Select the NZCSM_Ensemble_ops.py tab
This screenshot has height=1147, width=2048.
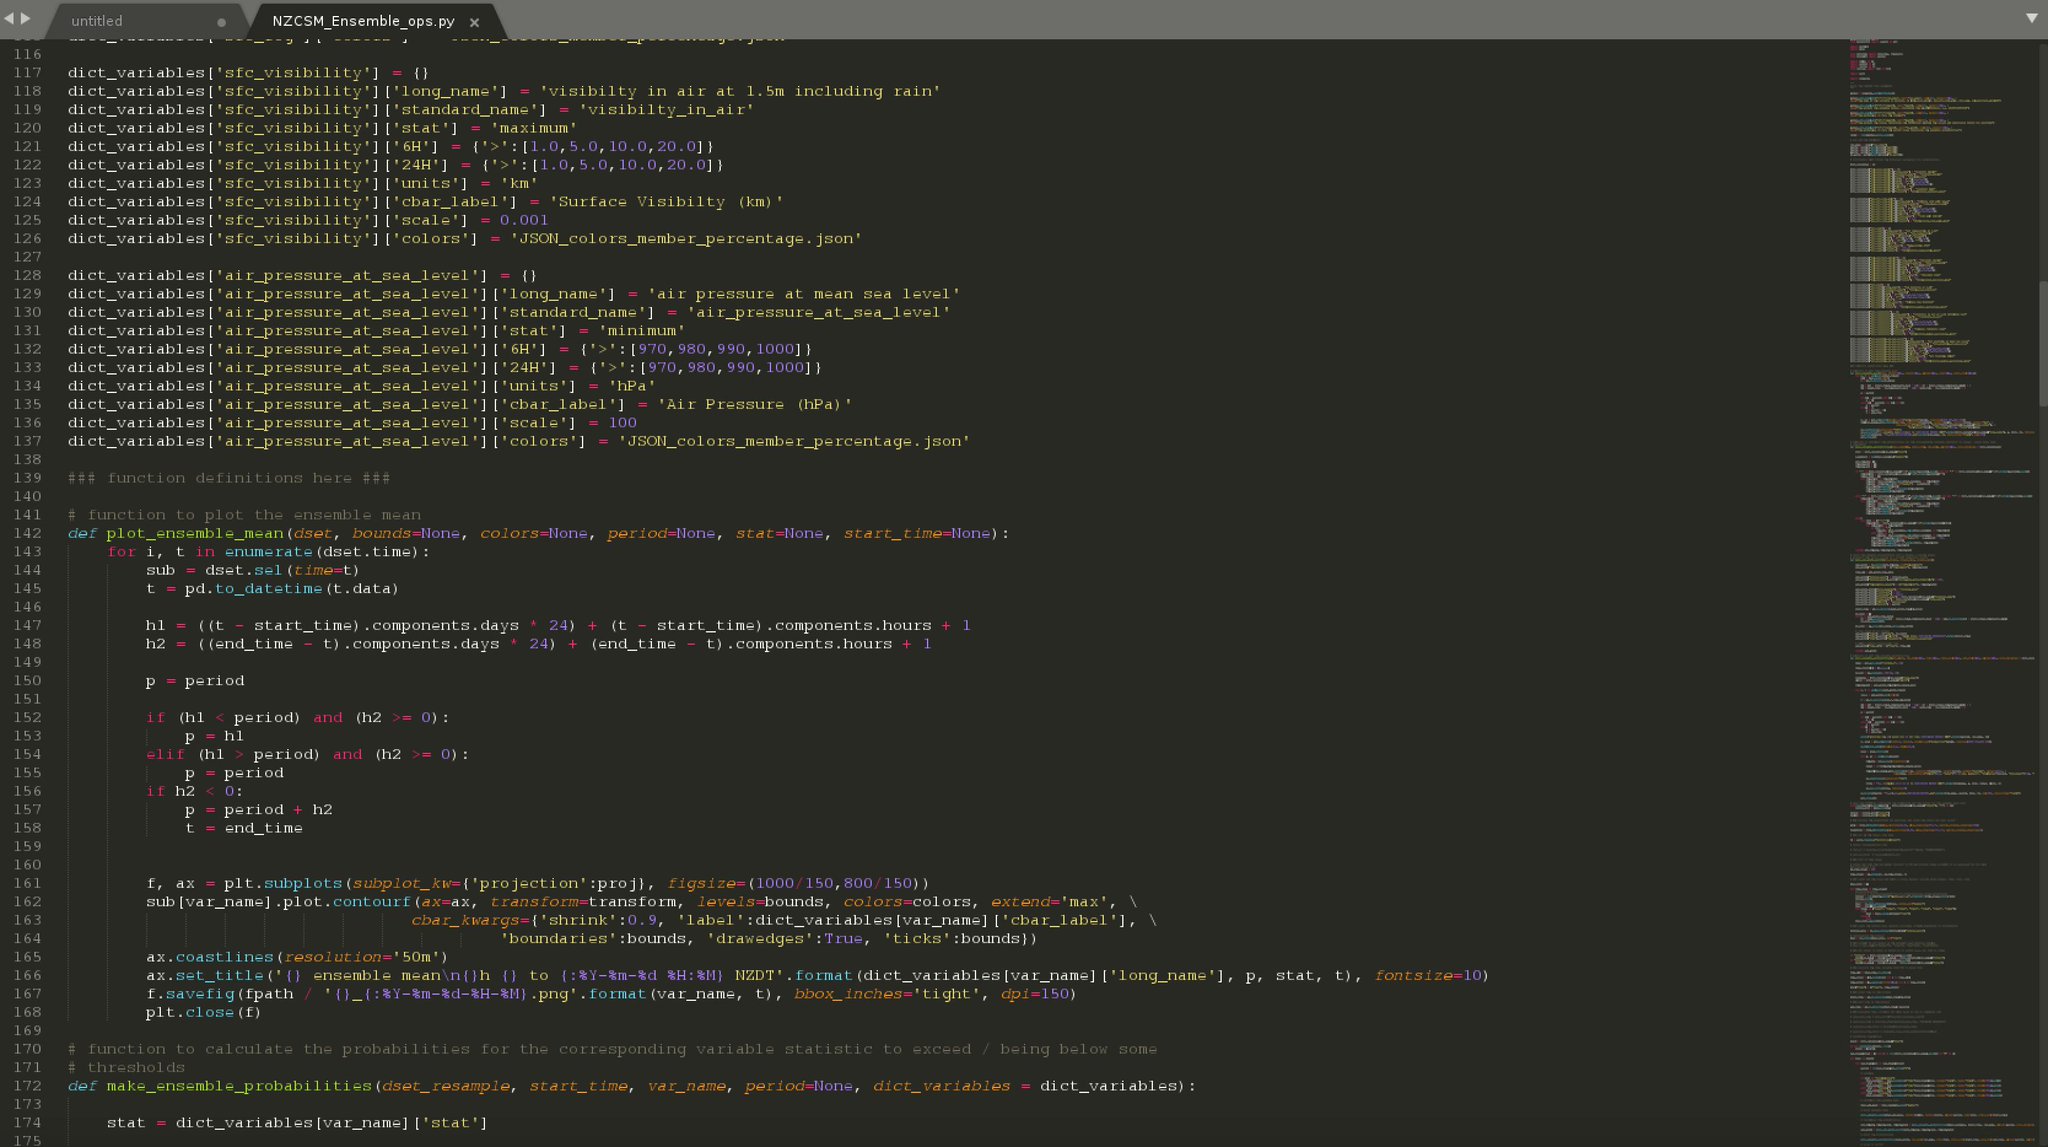click(363, 21)
